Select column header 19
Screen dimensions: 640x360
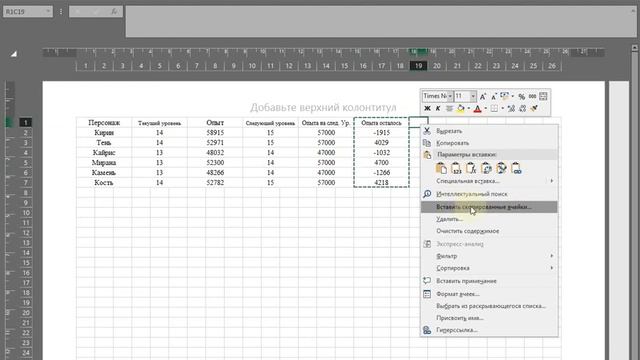[x=418, y=66]
